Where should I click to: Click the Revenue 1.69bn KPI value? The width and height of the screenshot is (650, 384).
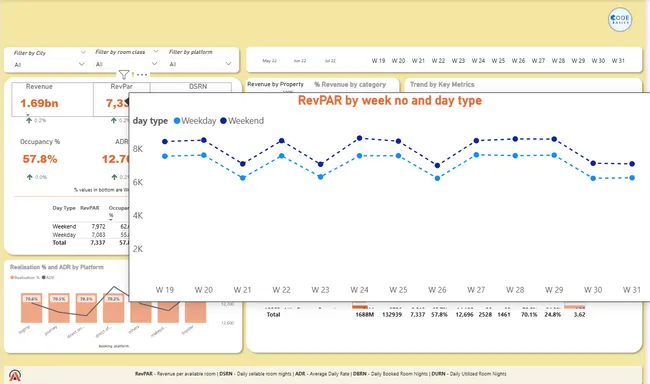39,103
